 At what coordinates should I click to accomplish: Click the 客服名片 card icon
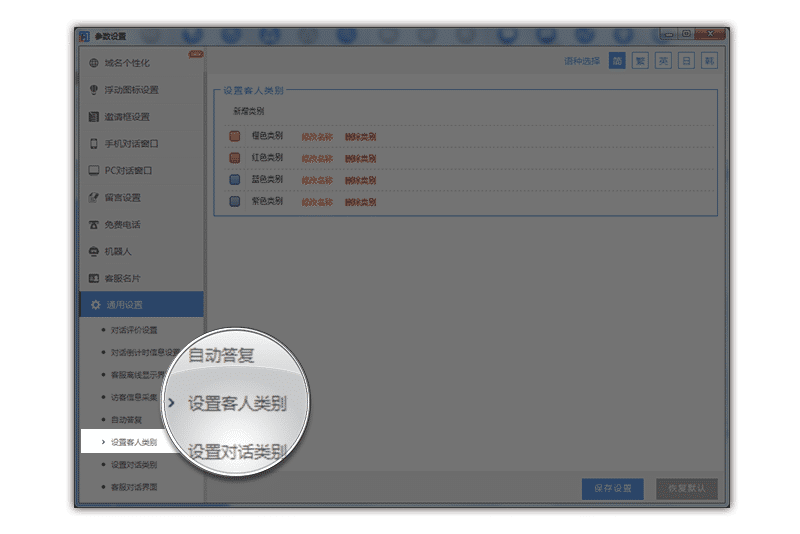(93, 278)
